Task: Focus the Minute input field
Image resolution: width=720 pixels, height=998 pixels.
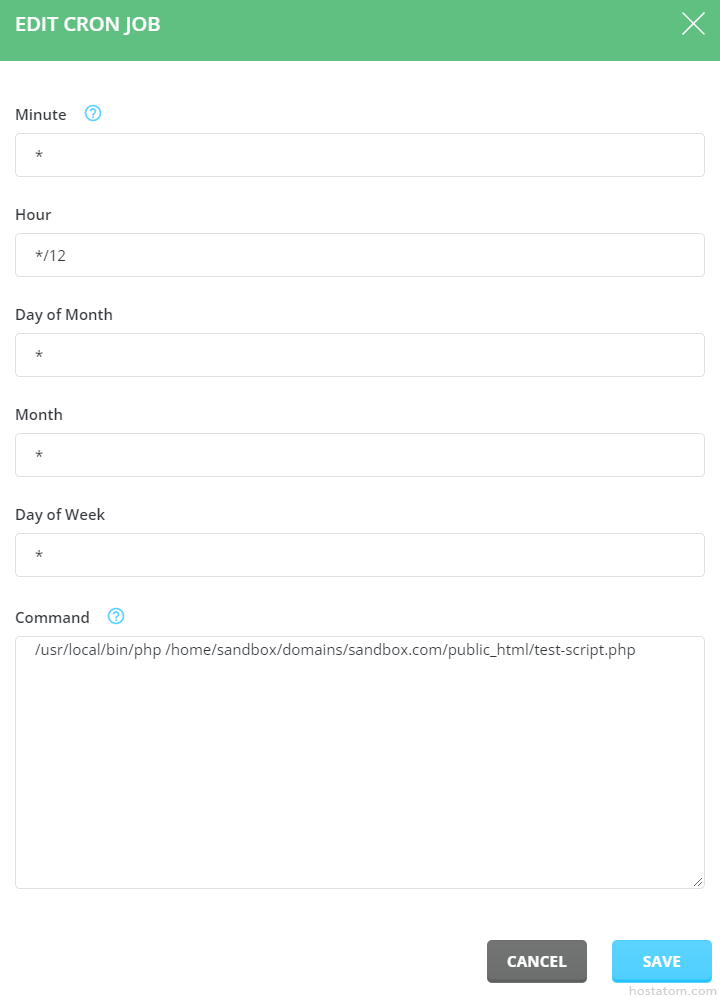Action: click(x=360, y=155)
